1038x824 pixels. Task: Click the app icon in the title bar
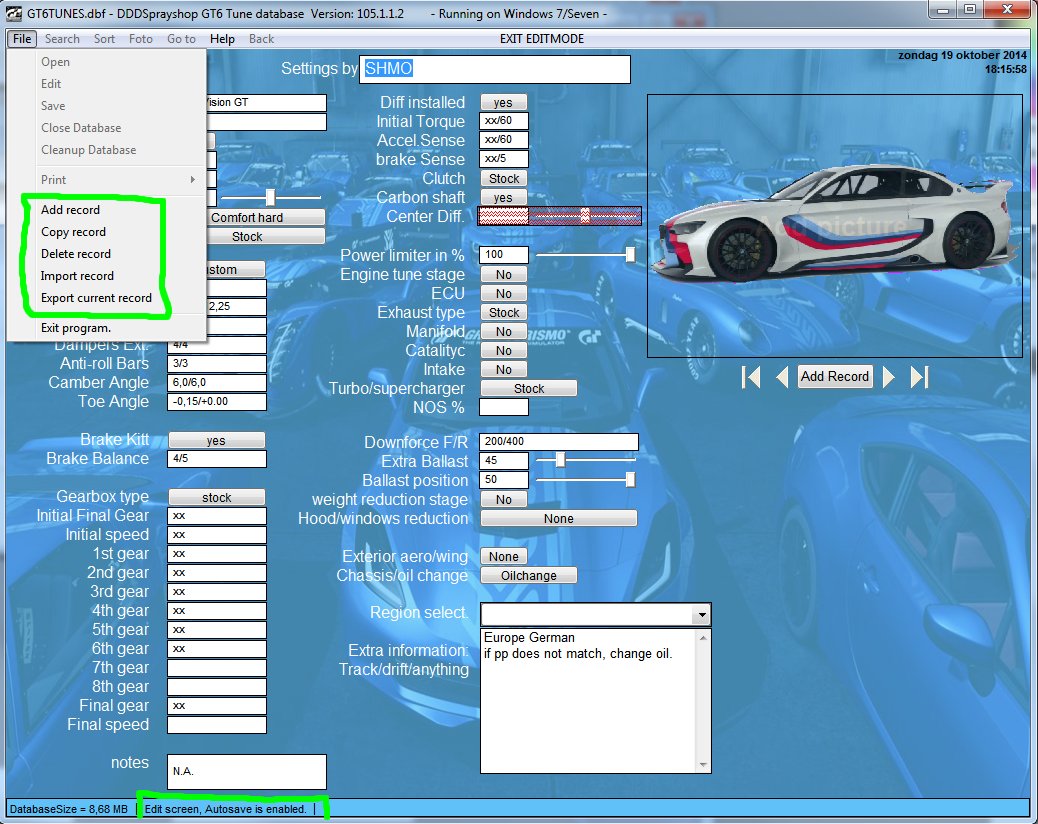(14, 13)
